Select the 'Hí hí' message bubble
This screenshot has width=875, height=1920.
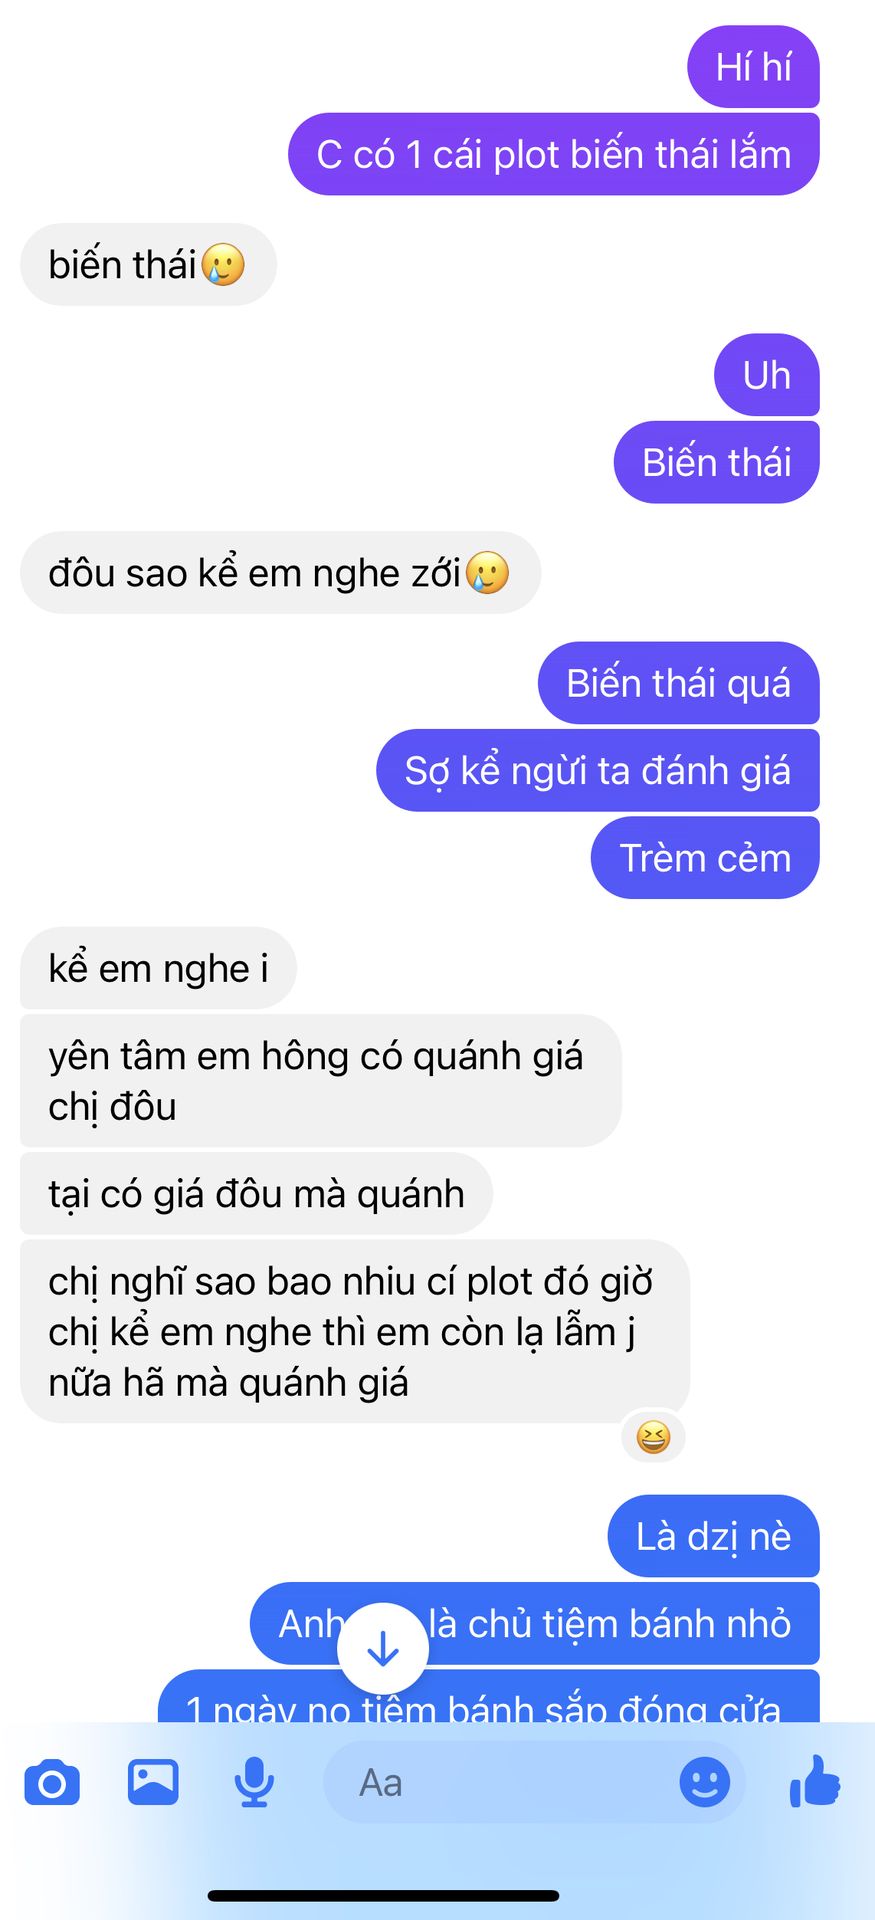(753, 67)
